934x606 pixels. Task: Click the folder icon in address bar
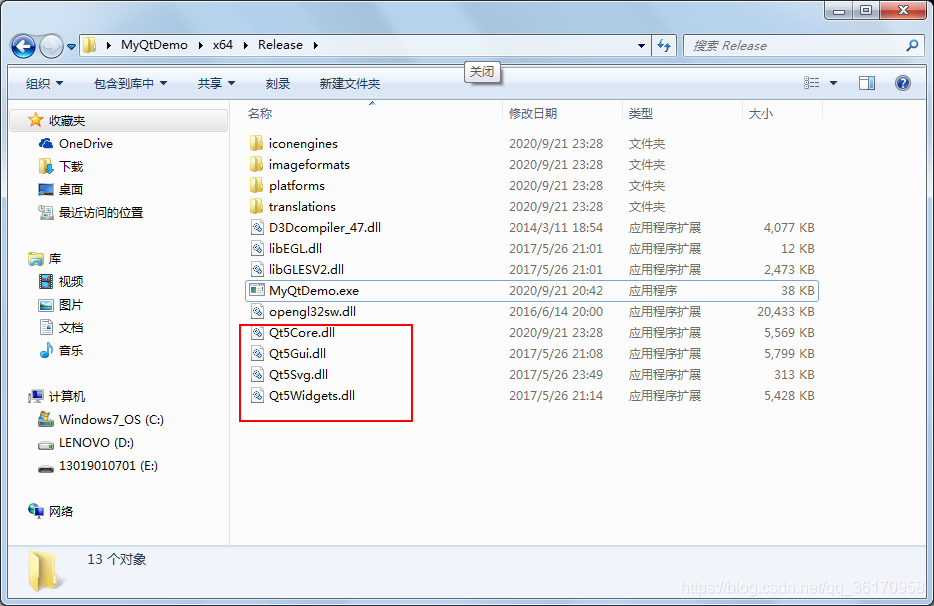[90, 45]
